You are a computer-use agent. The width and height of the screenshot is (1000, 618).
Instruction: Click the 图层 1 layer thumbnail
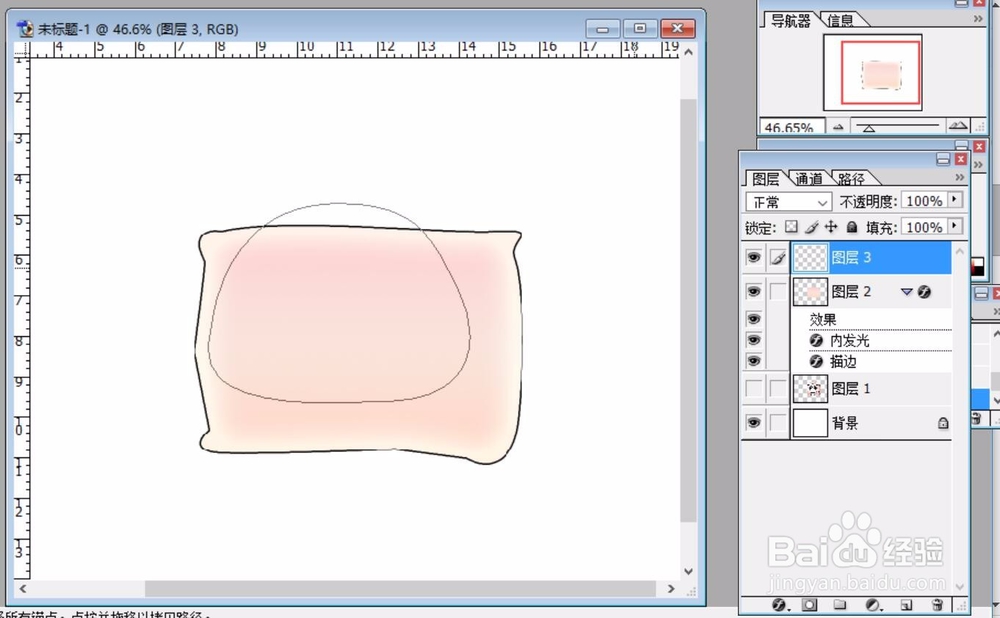pos(811,388)
